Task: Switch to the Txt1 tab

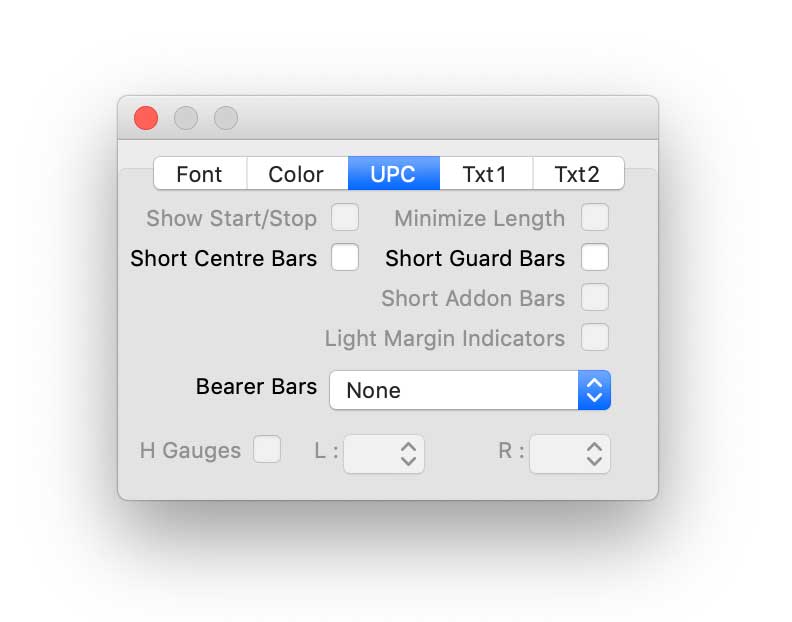Action: click(x=485, y=174)
